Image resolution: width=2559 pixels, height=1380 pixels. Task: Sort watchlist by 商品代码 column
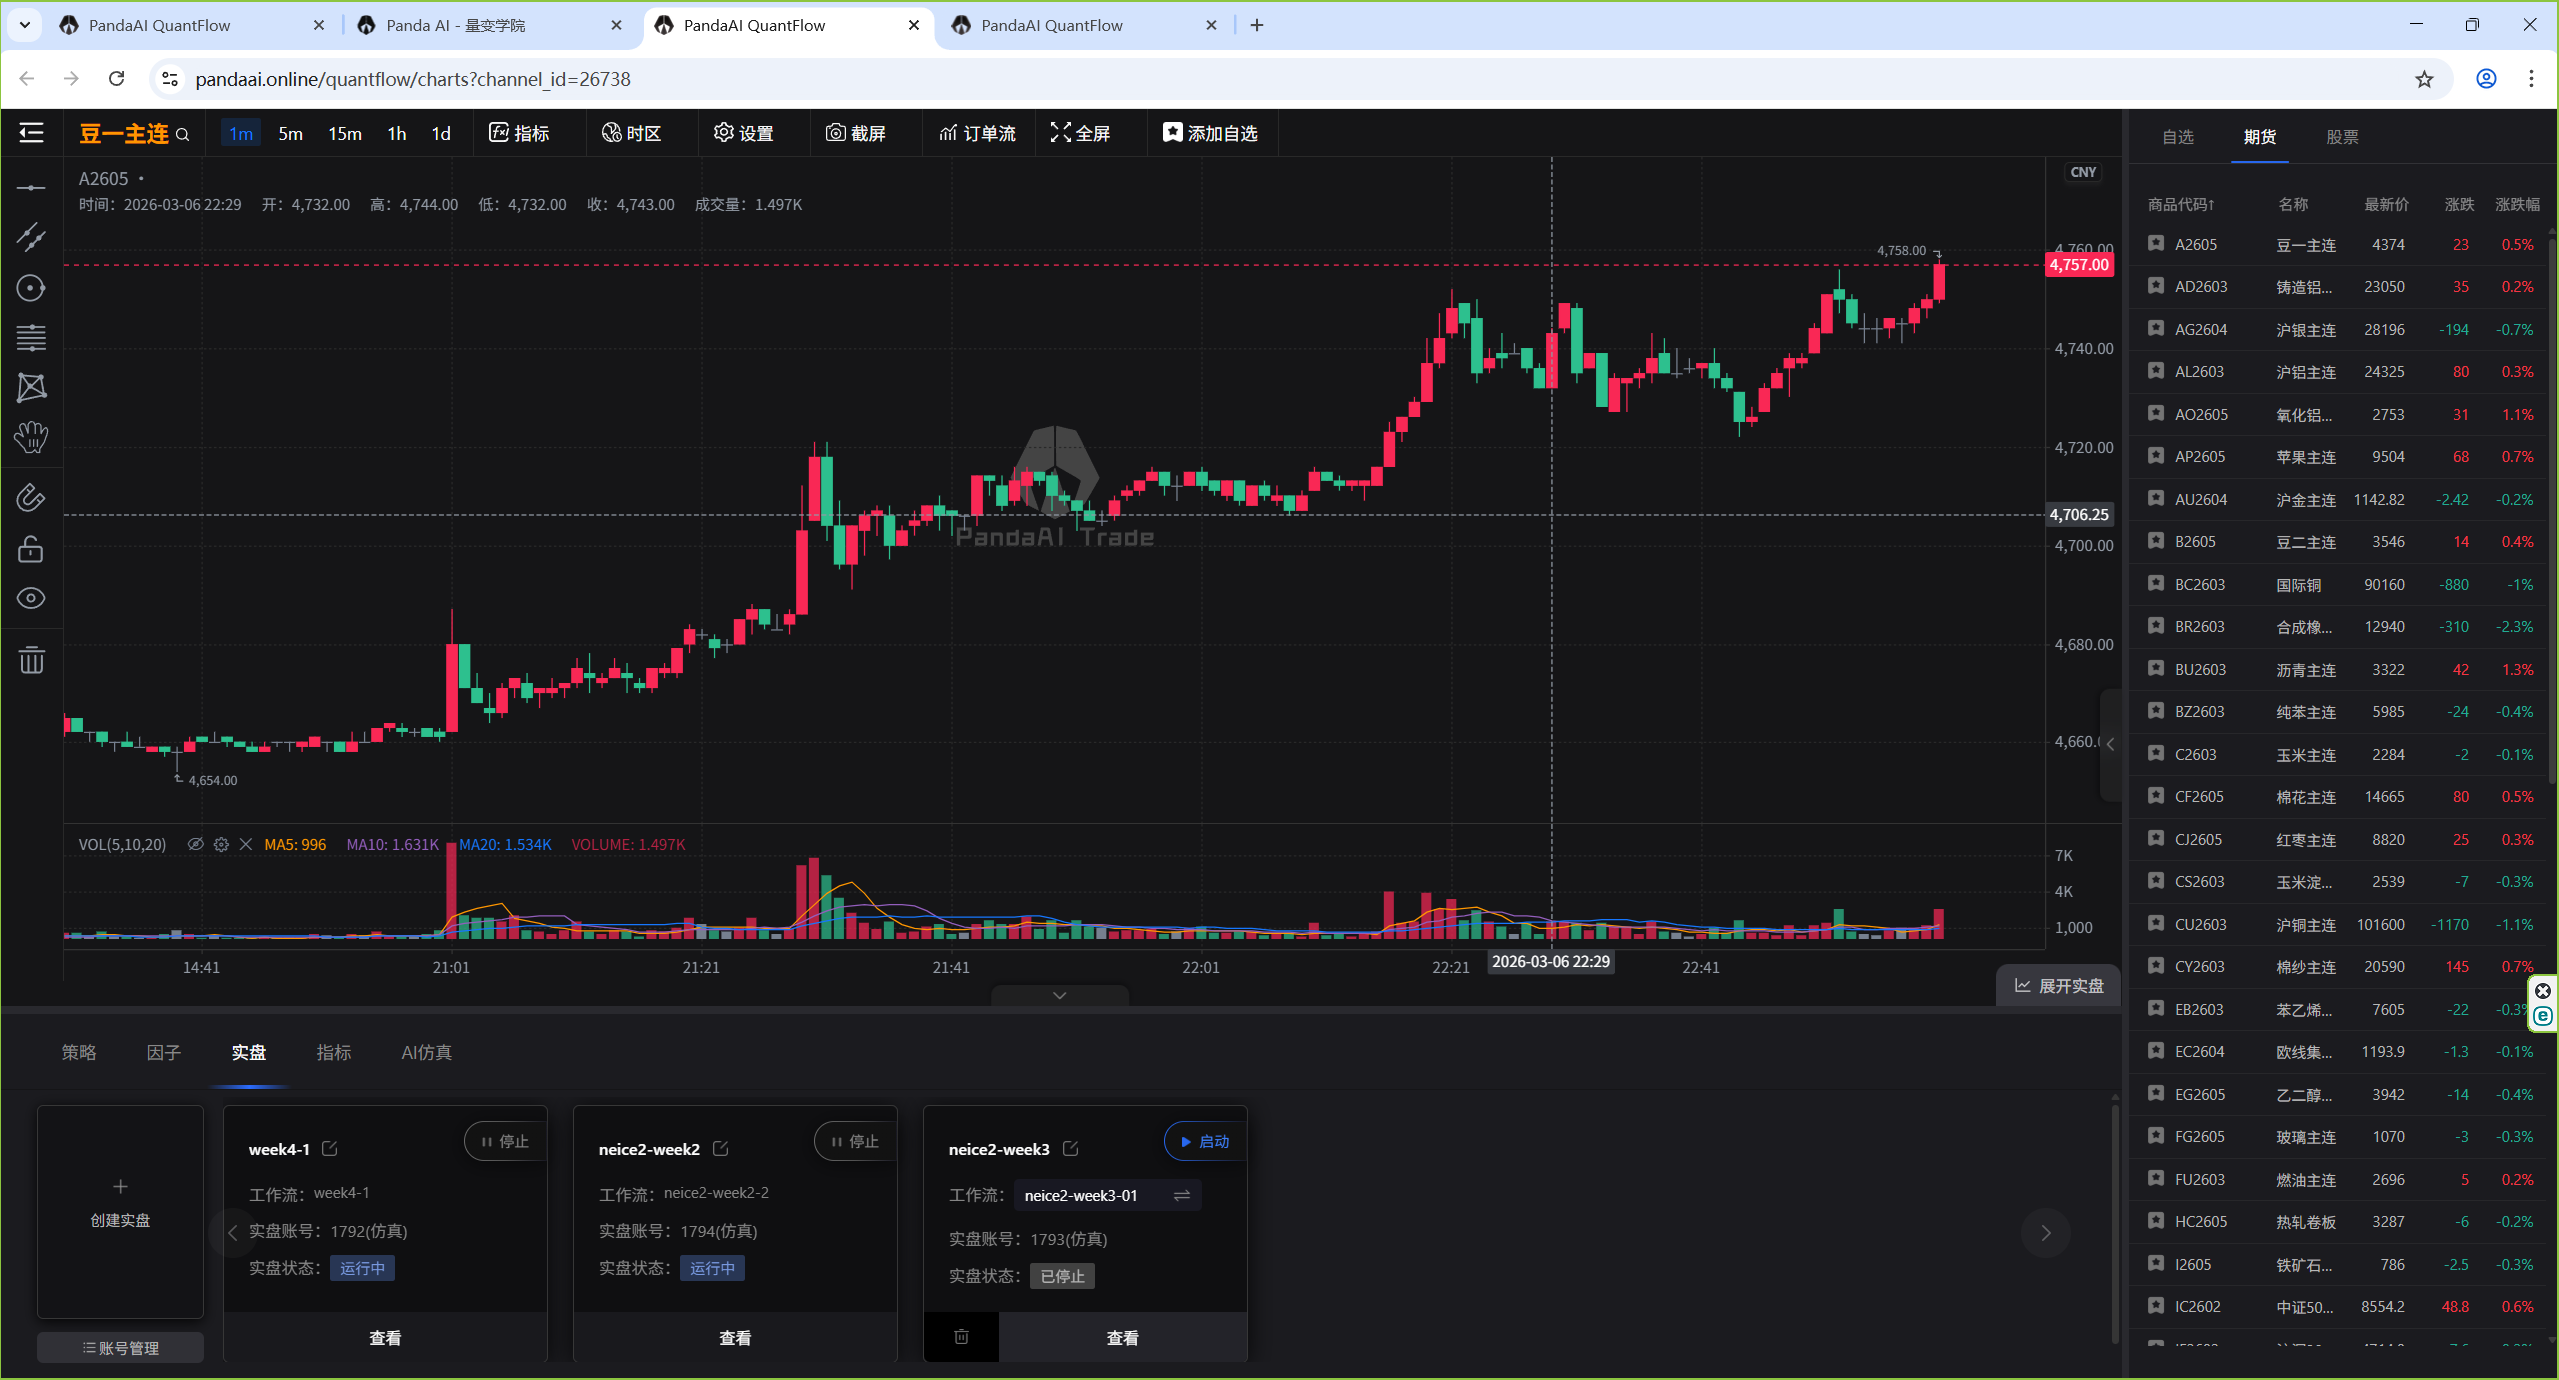pyautogui.click(x=2181, y=205)
